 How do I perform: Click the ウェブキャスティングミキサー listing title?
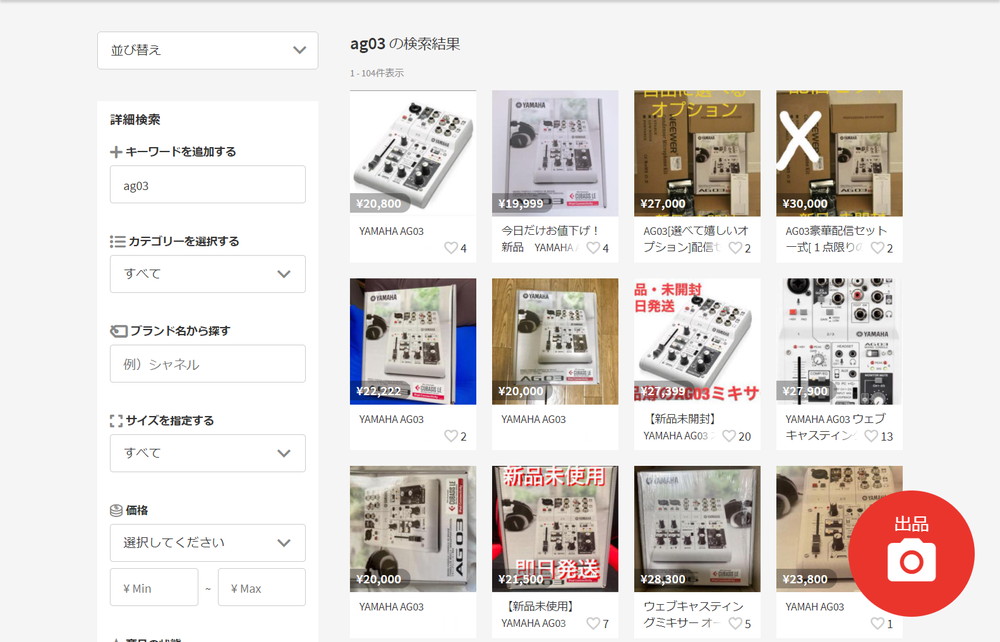(693, 615)
